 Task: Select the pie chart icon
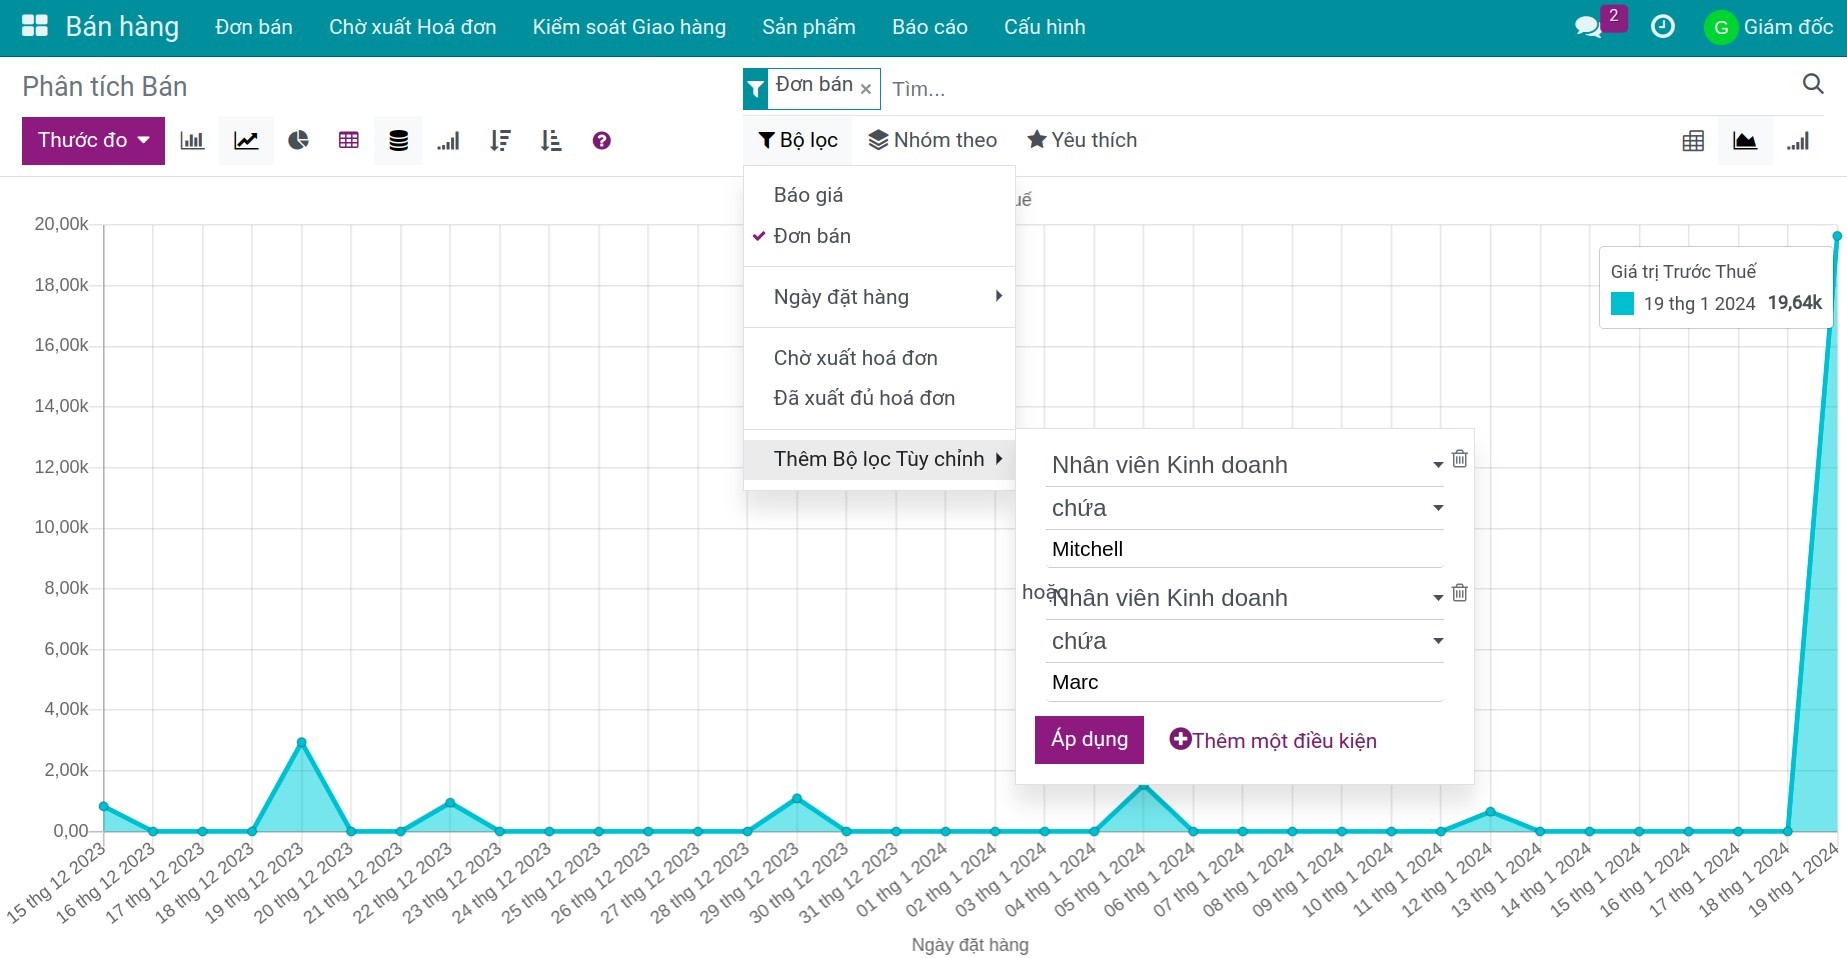pyautogui.click(x=298, y=141)
